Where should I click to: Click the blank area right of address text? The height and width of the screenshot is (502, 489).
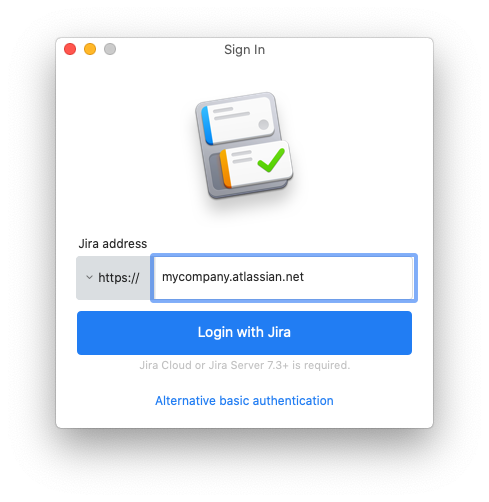click(358, 278)
